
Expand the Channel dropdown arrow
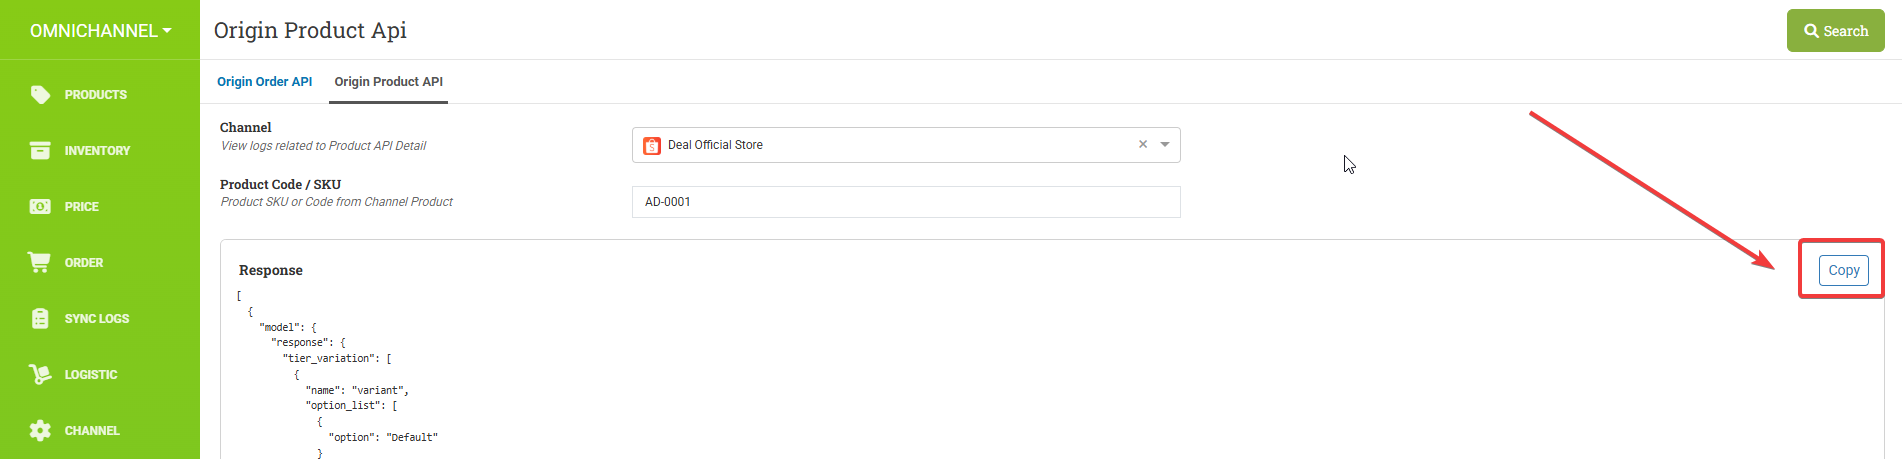pos(1165,145)
